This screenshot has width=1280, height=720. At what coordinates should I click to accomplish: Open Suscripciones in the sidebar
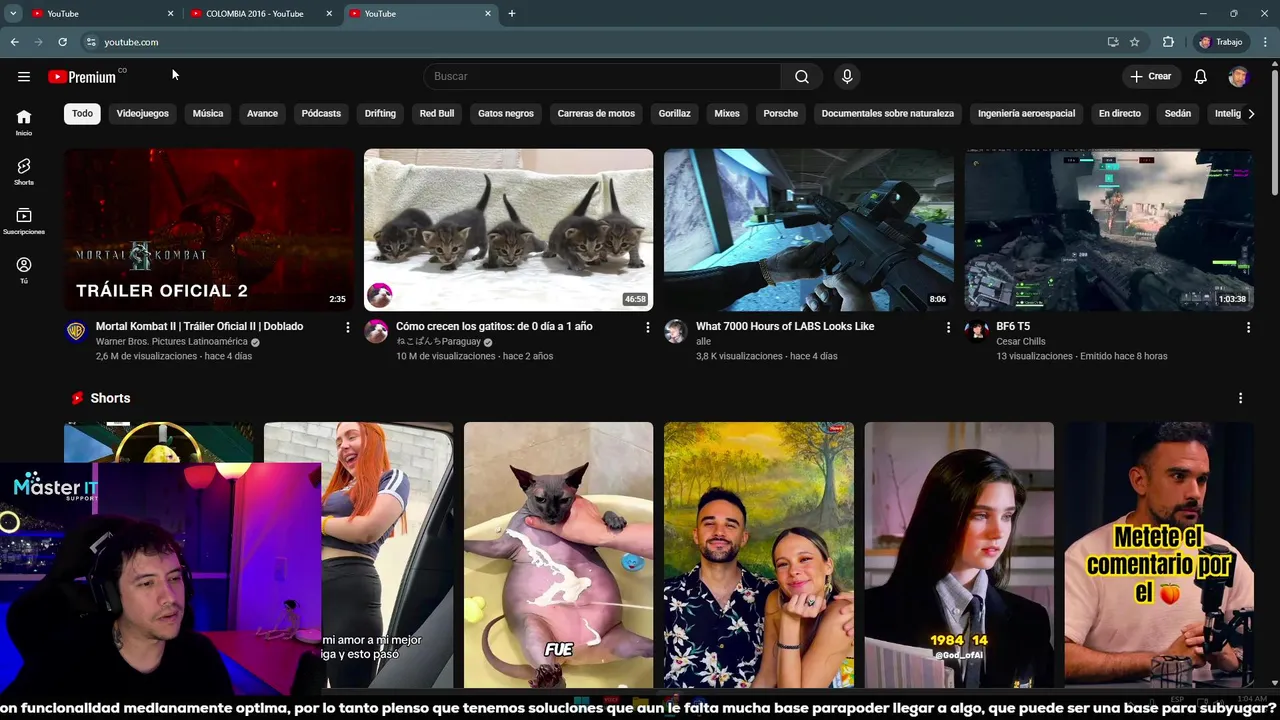tap(24, 221)
